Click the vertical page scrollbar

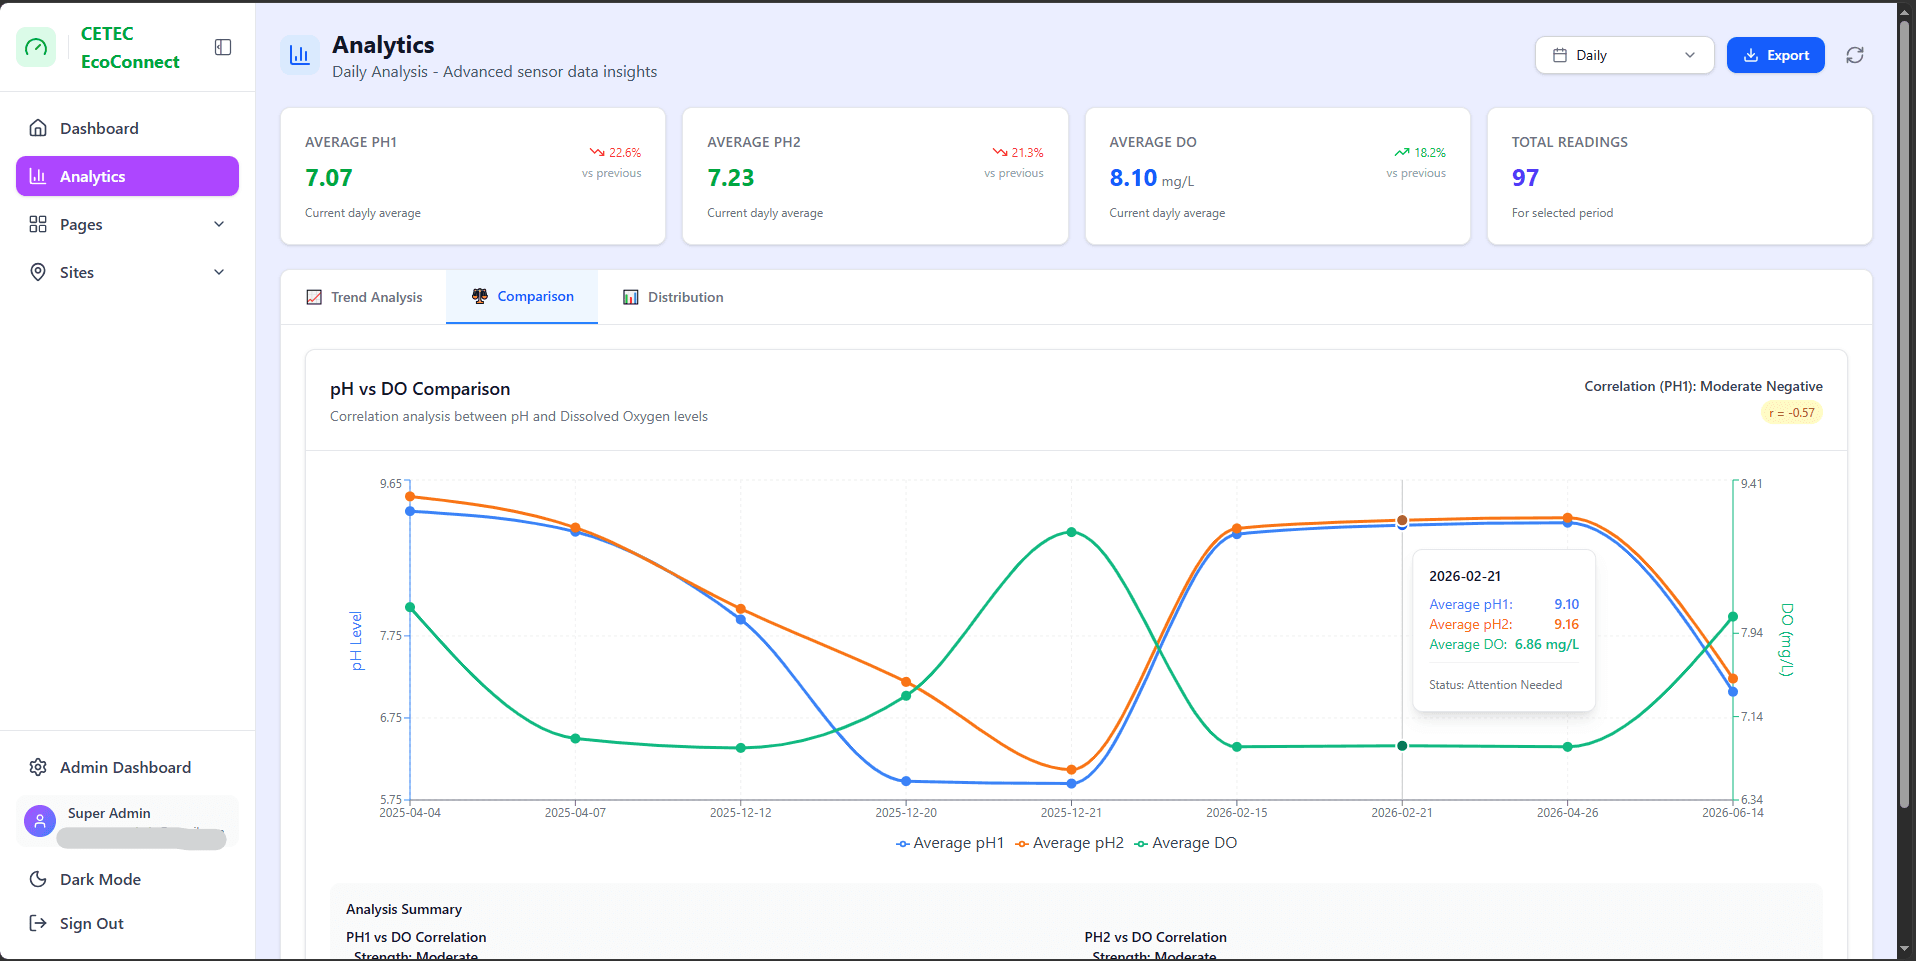(1905, 413)
